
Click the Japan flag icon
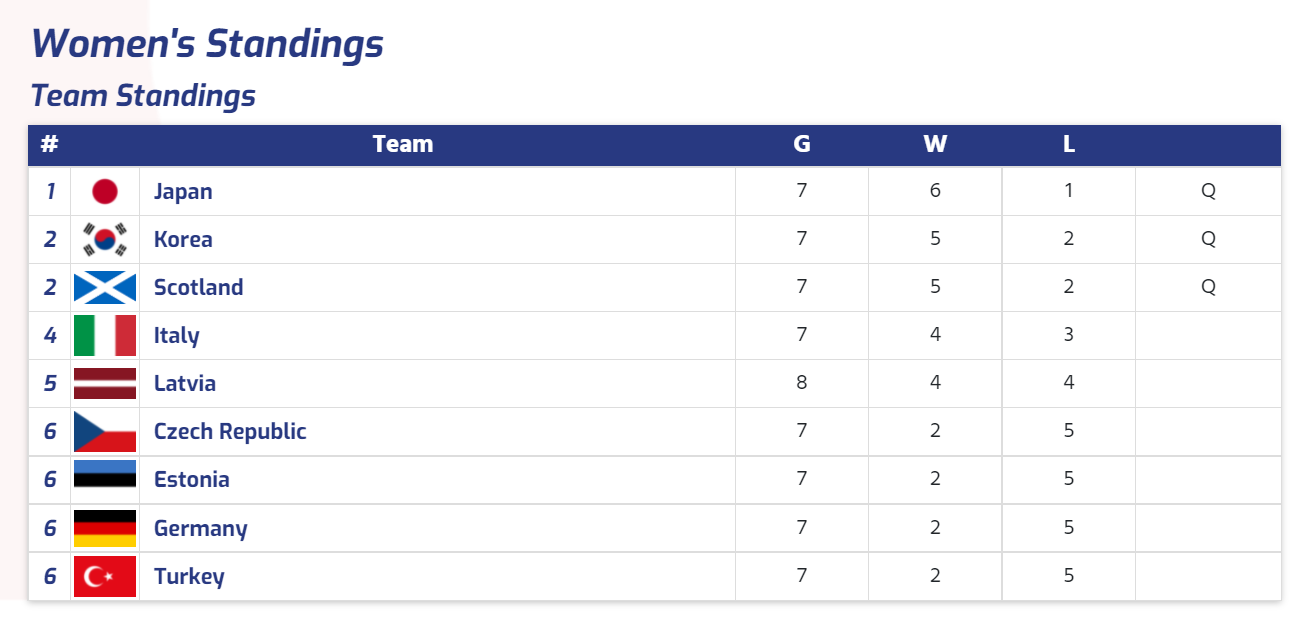[105, 191]
